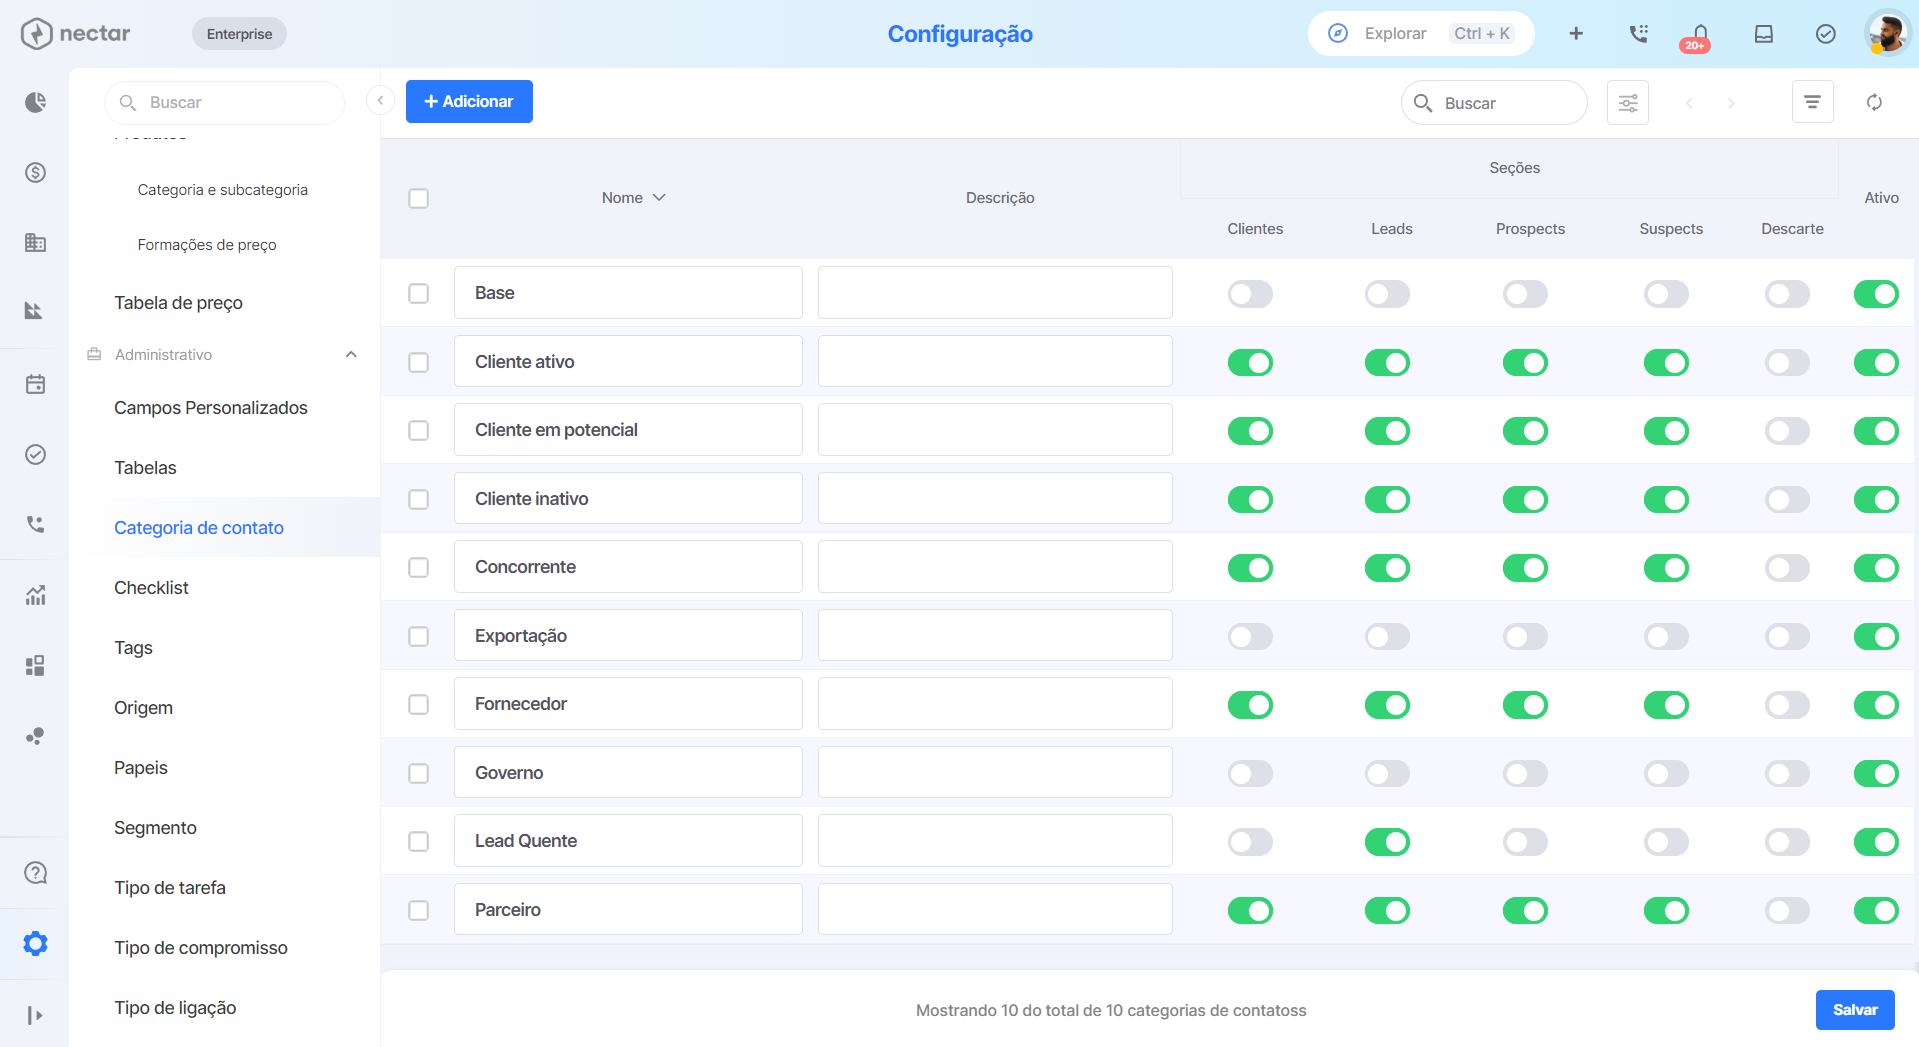The image size is (1919, 1047).
Task: Go to the next page arrow
Action: (1731, 103)
